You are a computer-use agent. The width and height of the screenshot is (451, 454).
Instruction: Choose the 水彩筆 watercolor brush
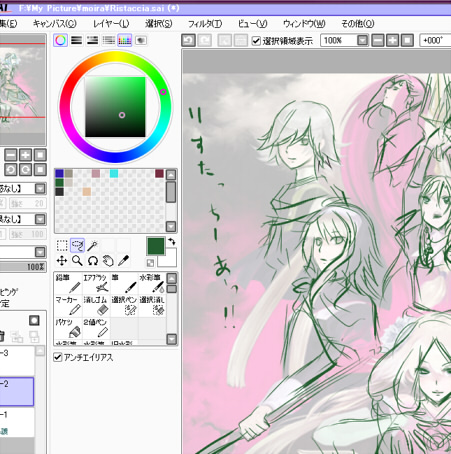152,283
